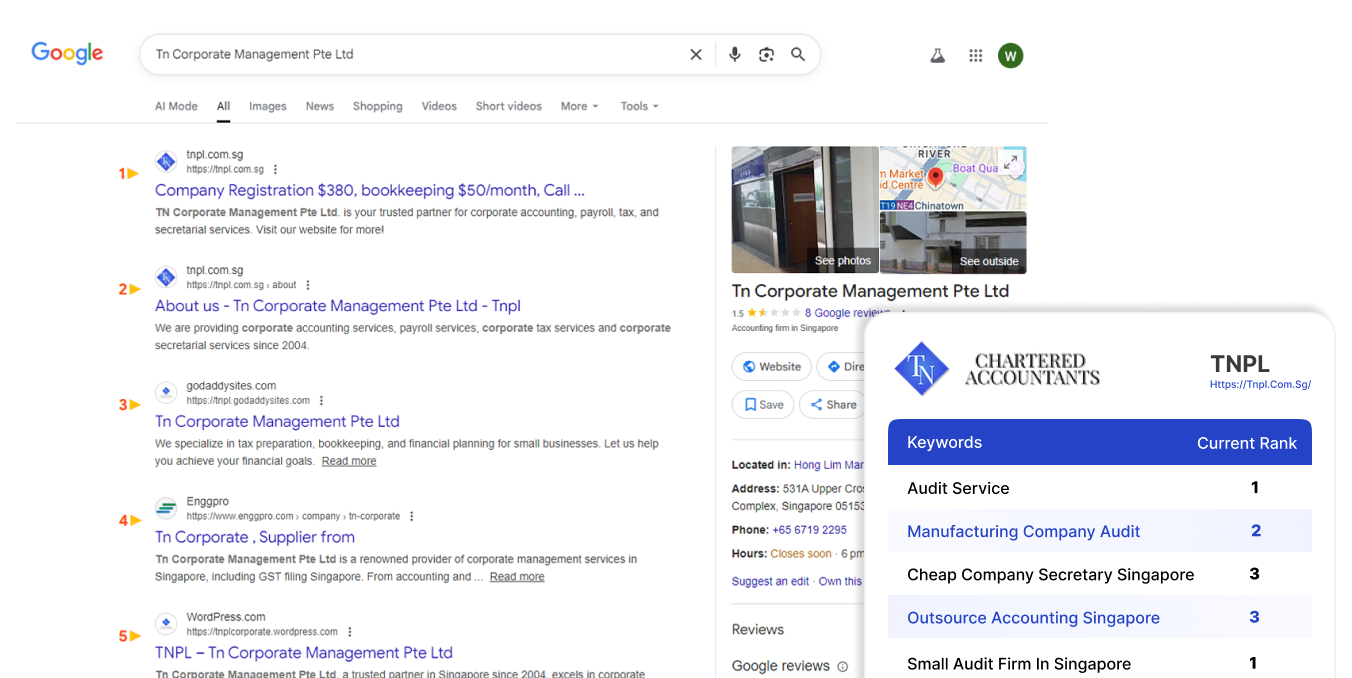Screen dimensions: 1352x678
Task: Switch to the AI Mode tab
Action: tap(176, 106)
